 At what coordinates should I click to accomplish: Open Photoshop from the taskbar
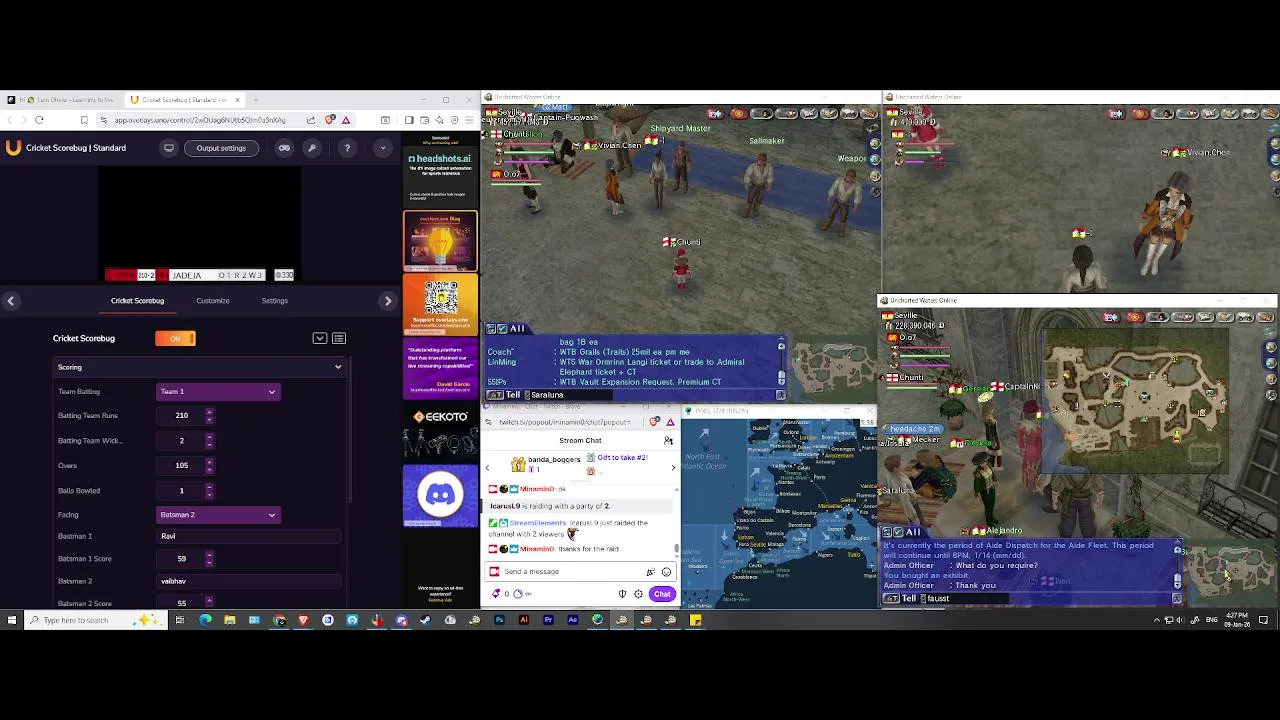coord(499,620)
